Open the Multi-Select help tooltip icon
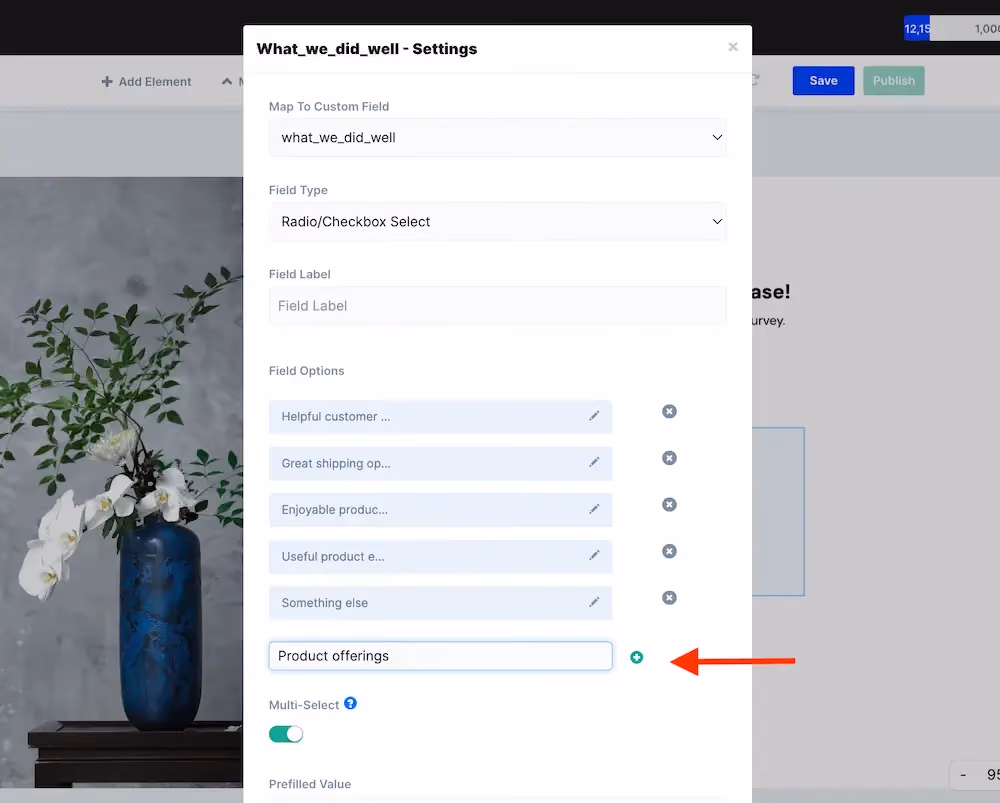 [x=350, y=703]
